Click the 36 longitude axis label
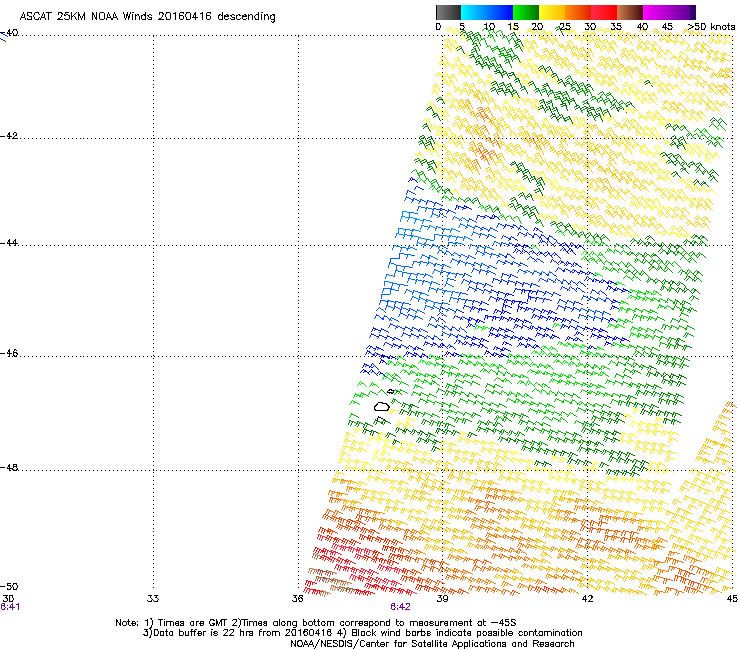Viewport: 740px width, 650px height. (x=298, y=599)
